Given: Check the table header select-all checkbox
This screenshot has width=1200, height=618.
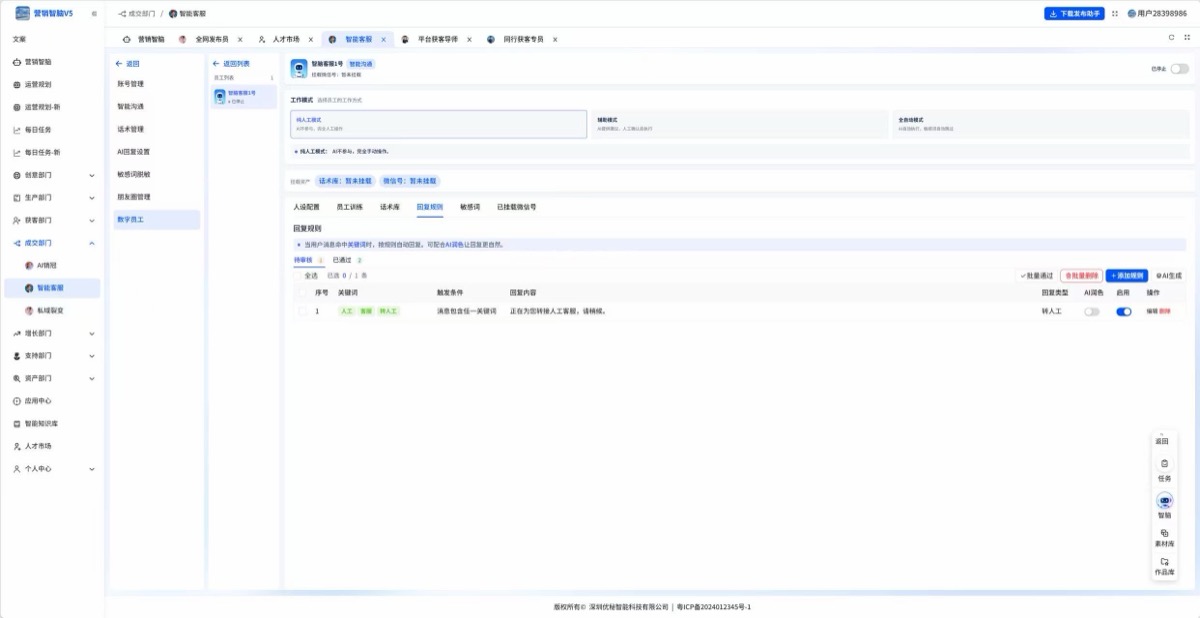Looking at the screenshot, I should (303, 293).
